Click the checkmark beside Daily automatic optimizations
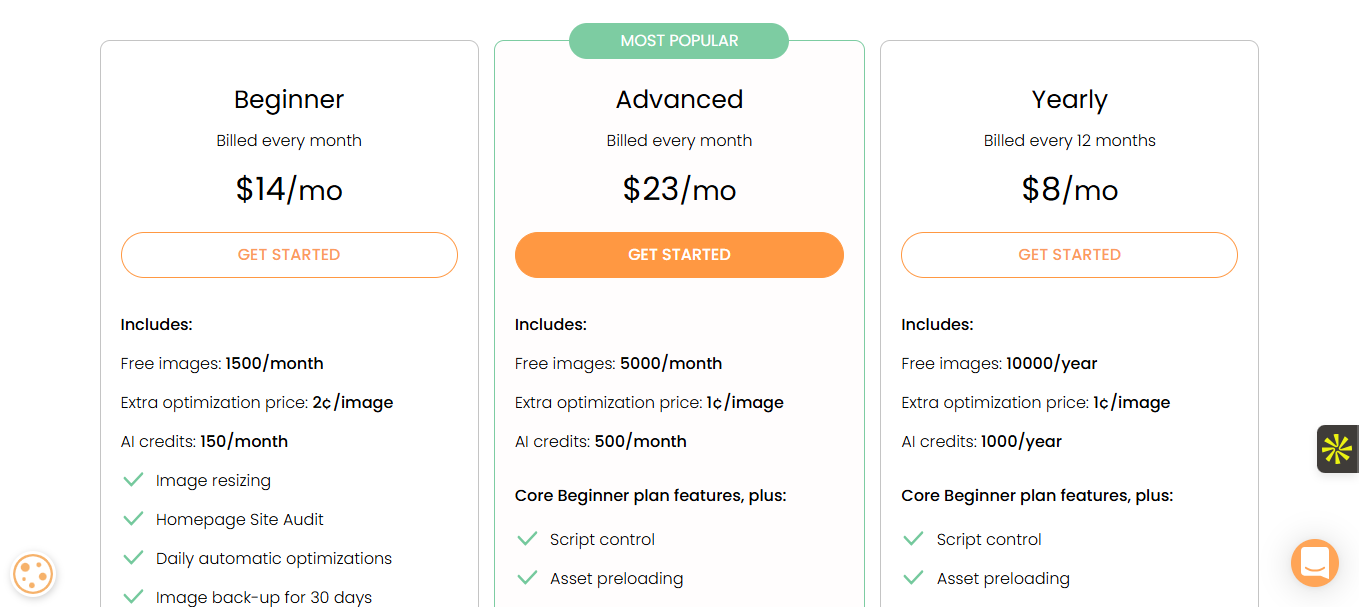Screen dimensions: 1359x607 click(x=133, y=558)
